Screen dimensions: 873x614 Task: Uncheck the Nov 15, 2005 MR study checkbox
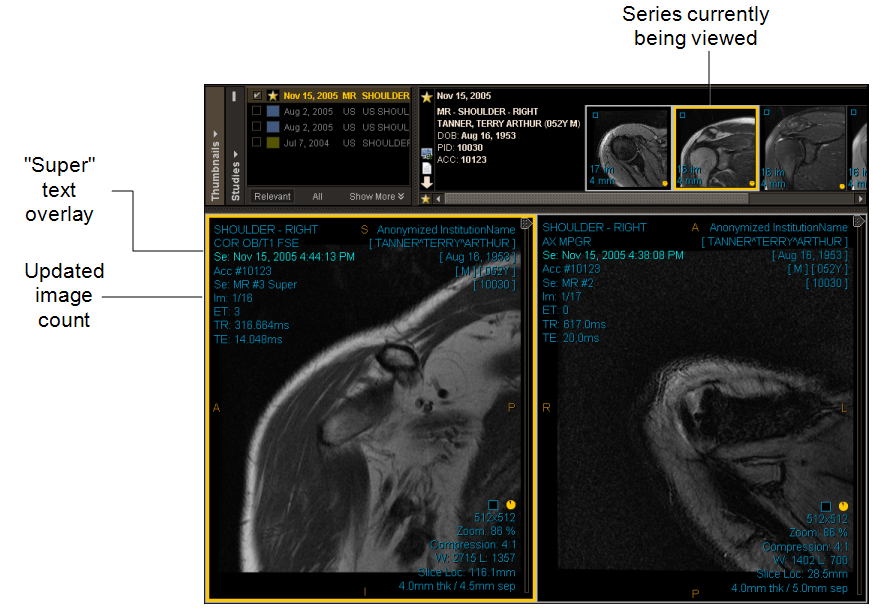pyautogui.click(x=257, y=95)
